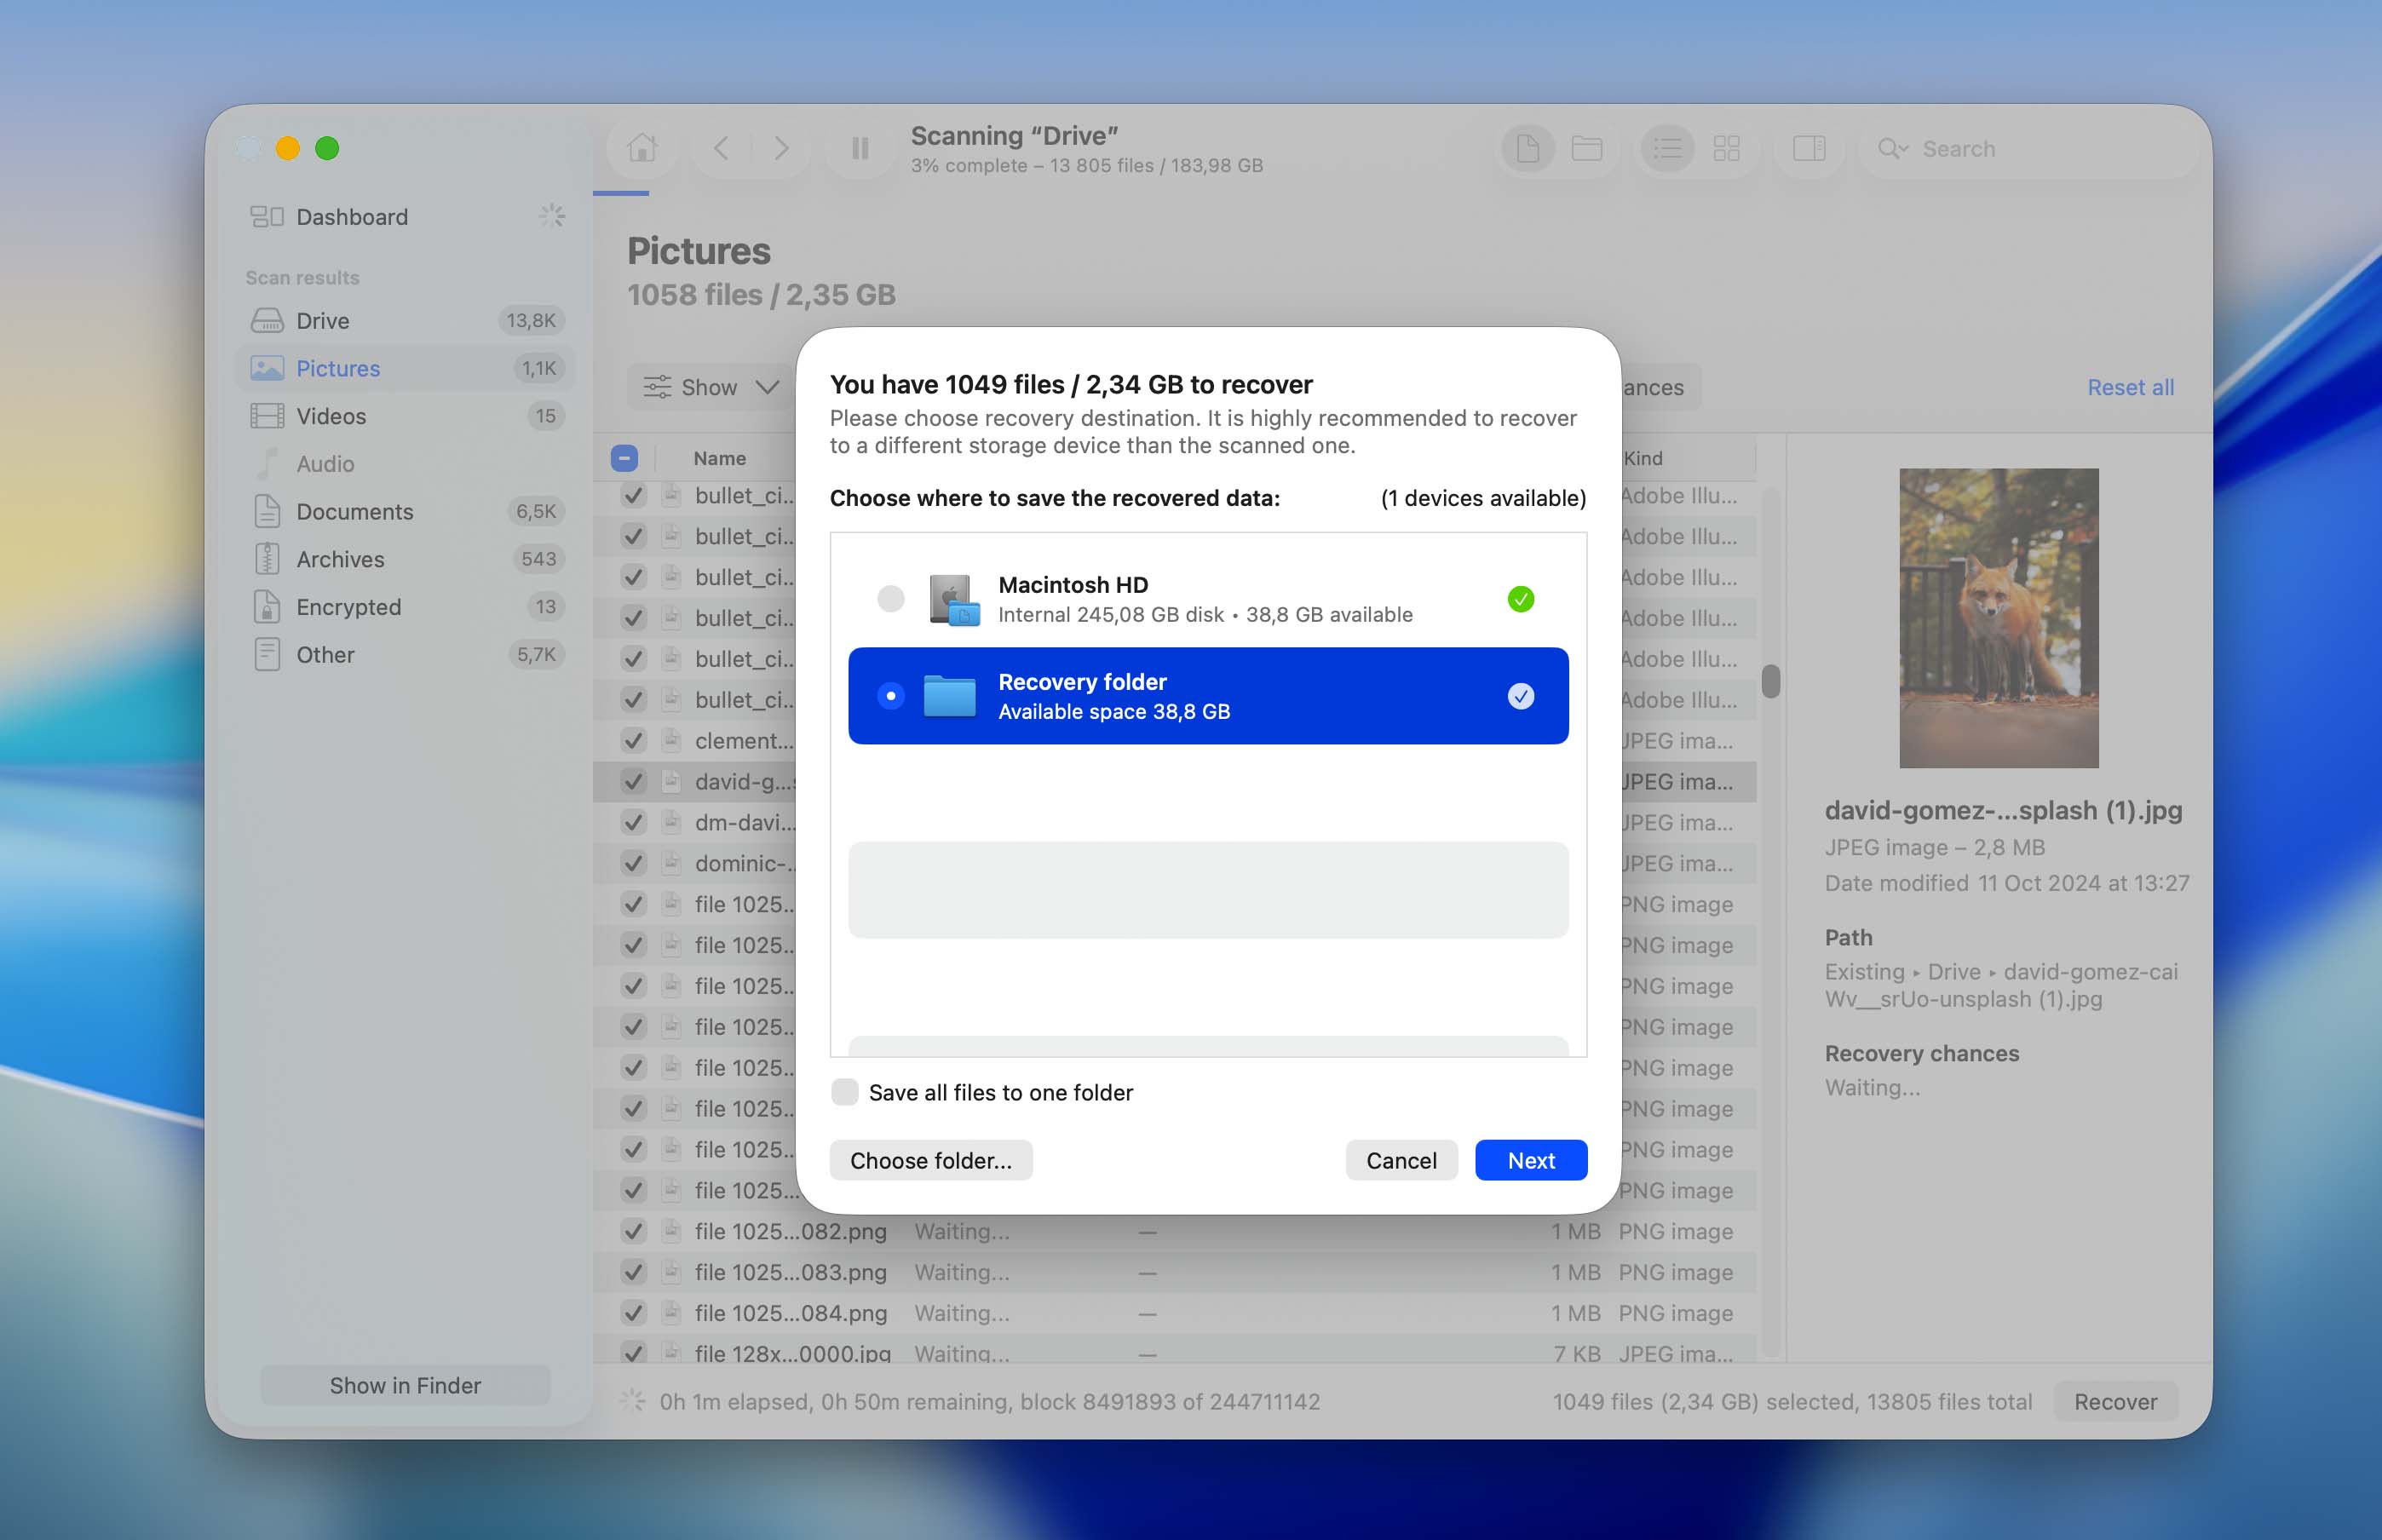Pause the scan in progress
This screenshot has width=2382, height=1540.
tap(859, 149)
